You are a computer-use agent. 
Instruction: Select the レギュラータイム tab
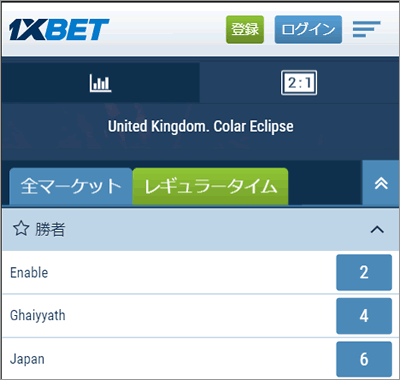210,186
